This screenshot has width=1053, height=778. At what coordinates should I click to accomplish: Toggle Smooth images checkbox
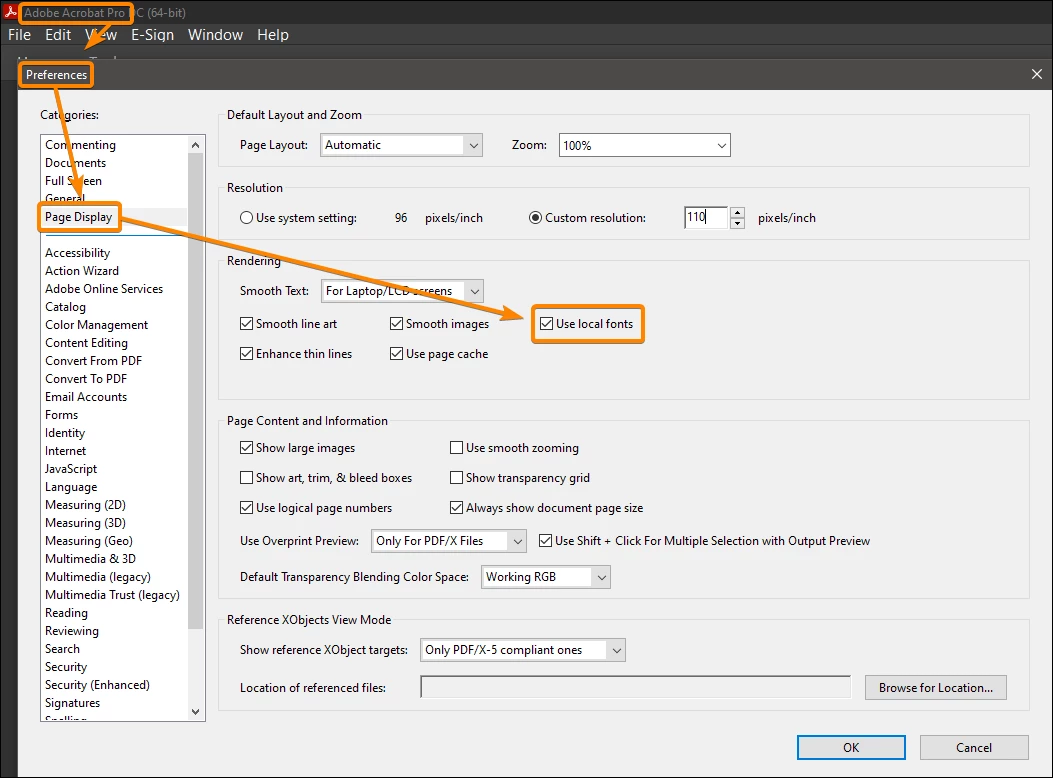[x=396, y=324]
